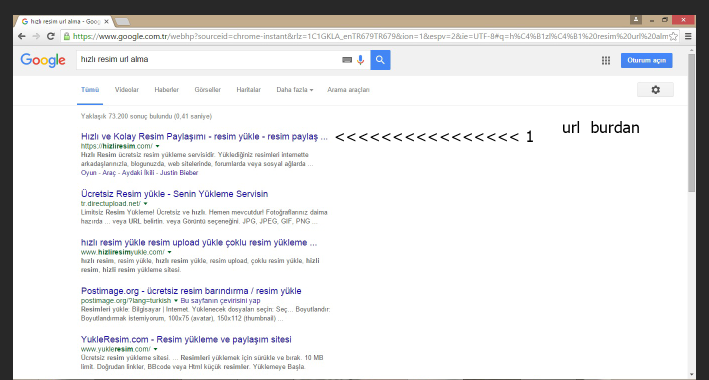
Task: Open the on-screen keyboard icon in search box
Action: (347, 60)
